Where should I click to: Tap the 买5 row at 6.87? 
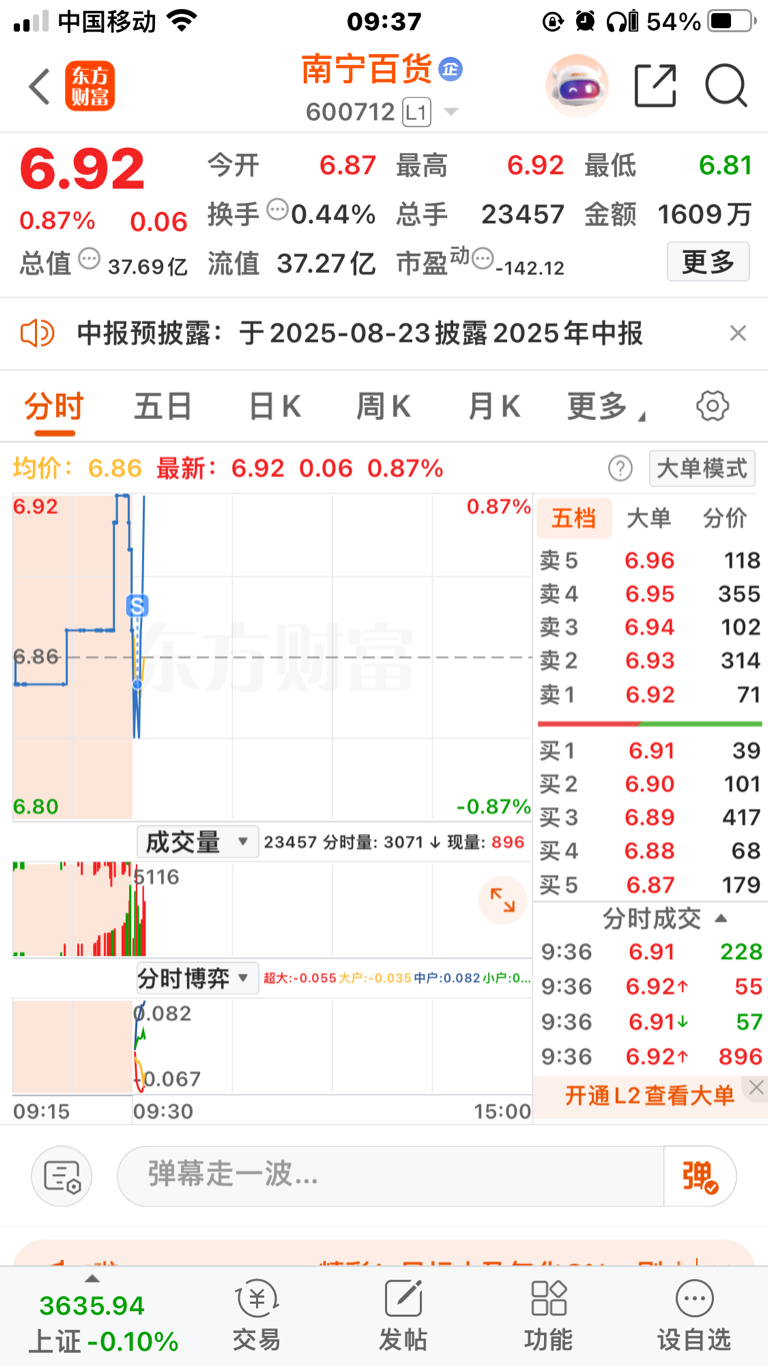tap(650, 885)
